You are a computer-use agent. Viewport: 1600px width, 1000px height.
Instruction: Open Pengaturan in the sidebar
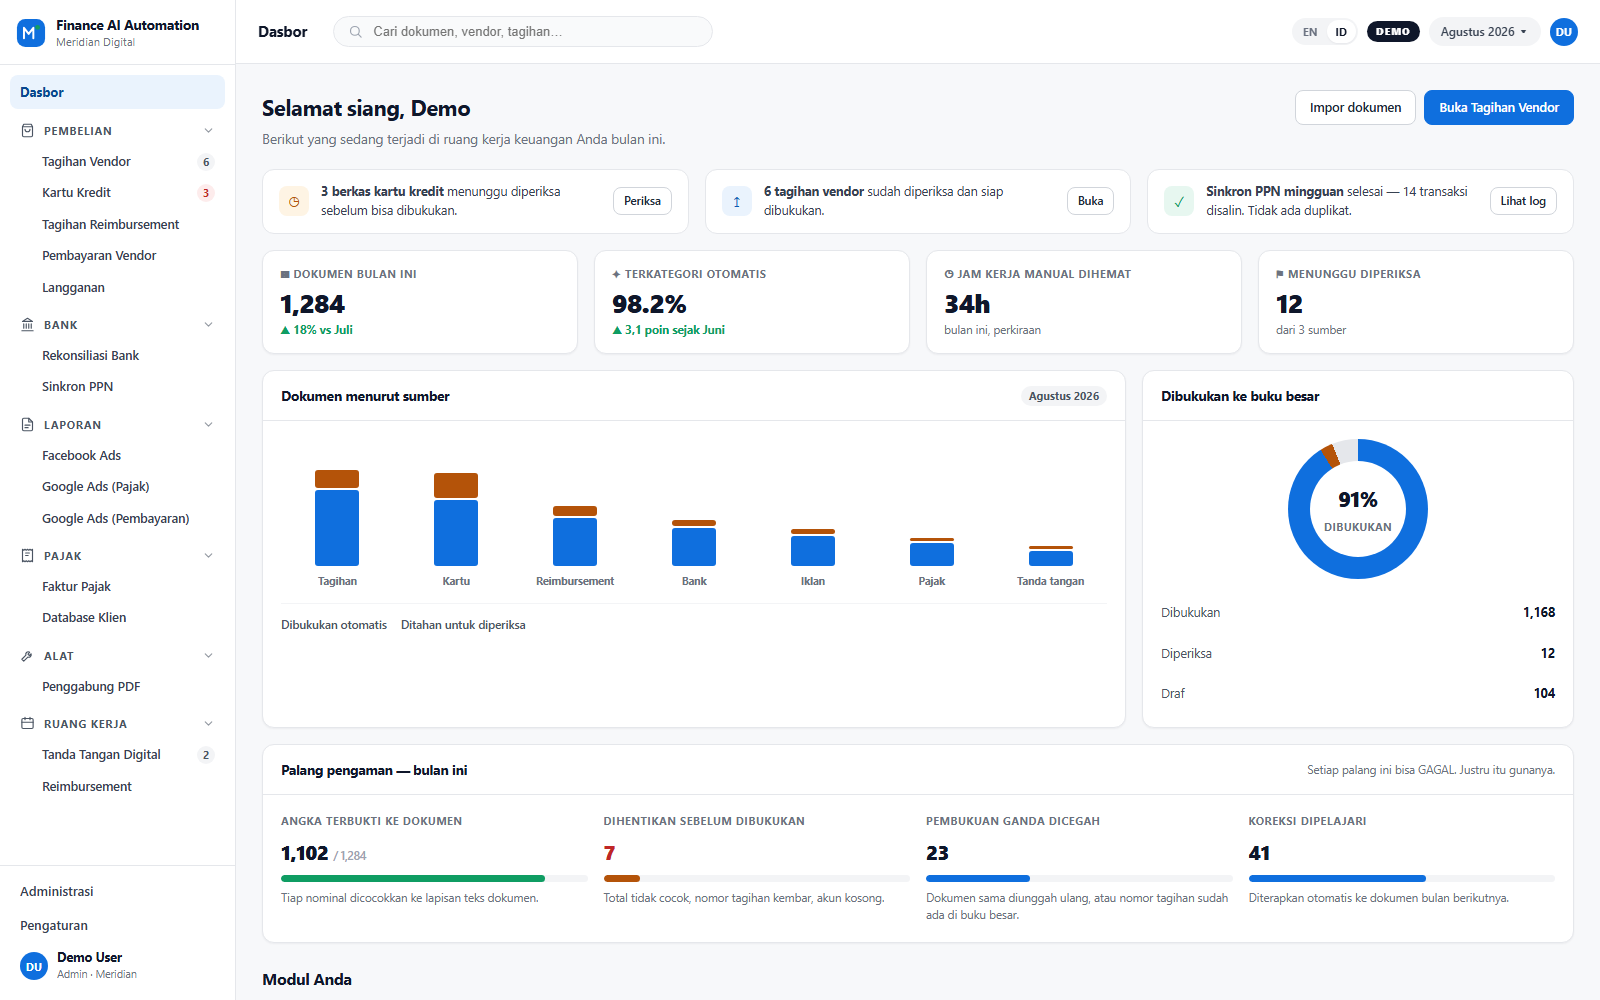[117, 926]
